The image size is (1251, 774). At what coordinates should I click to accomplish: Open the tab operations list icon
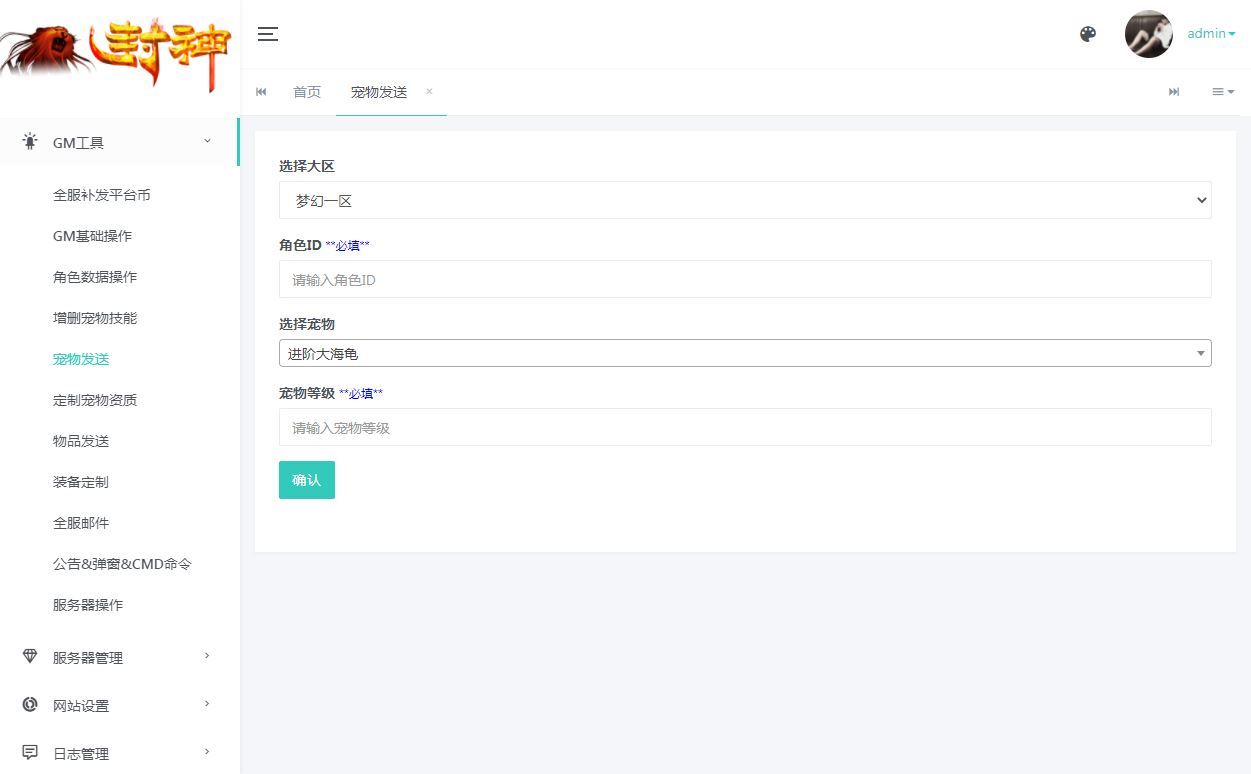click(1221, 91)
